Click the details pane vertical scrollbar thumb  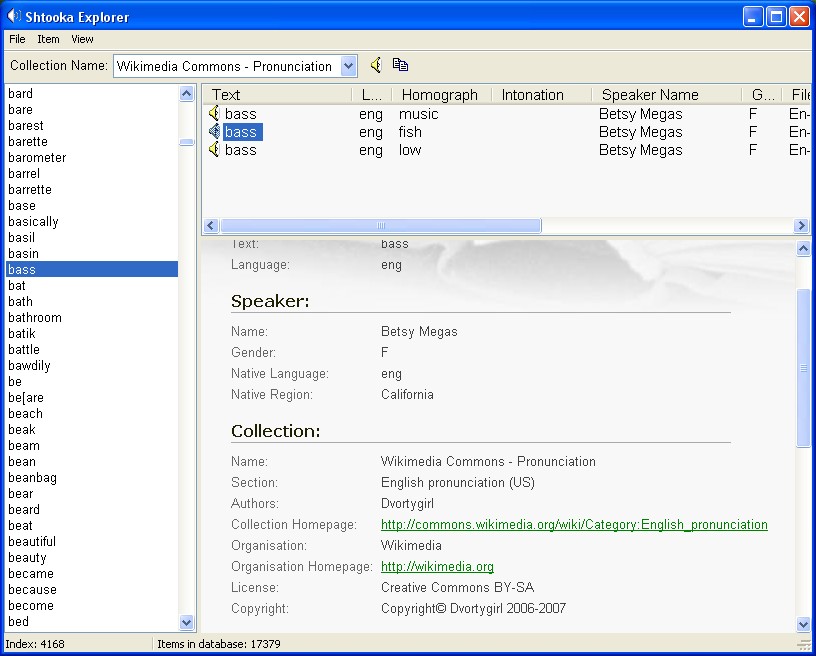803,367
